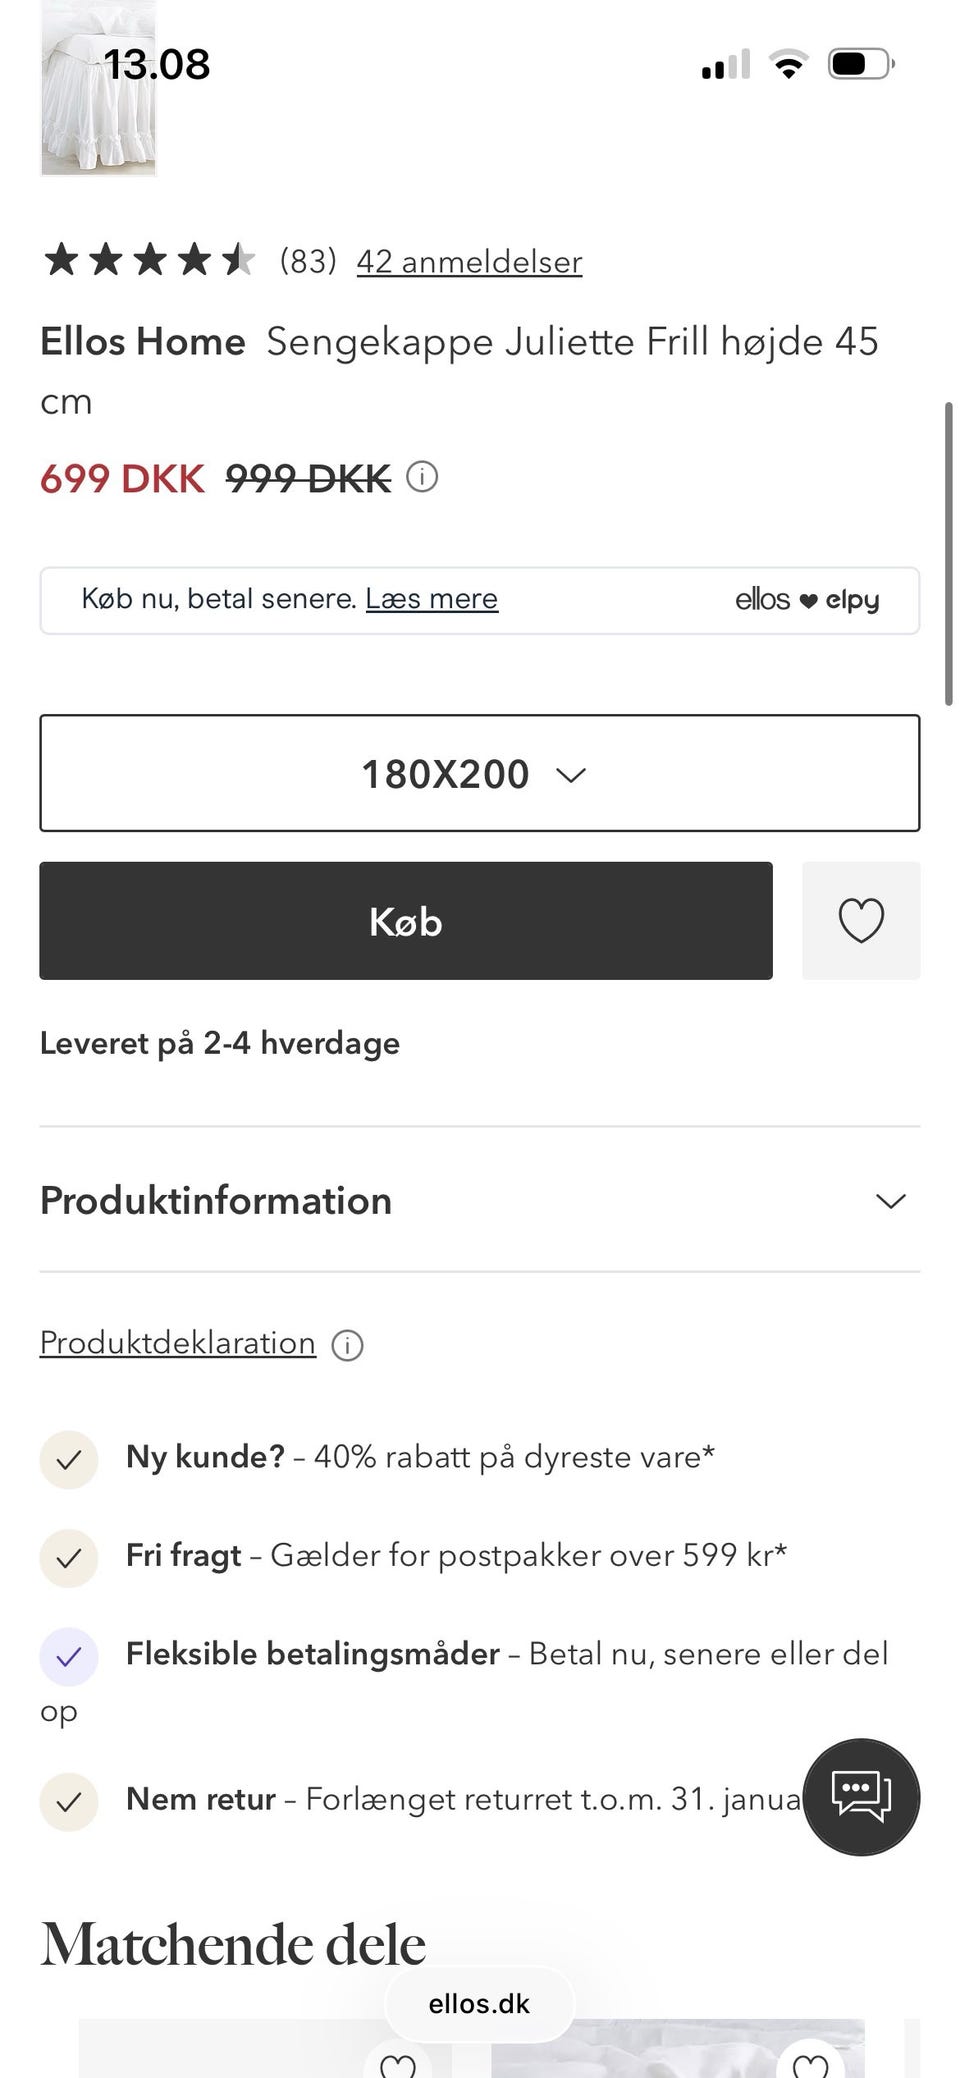960x2078 pixels.
Task: Add product to wishlist with heart button
Action: coord(860,920)
